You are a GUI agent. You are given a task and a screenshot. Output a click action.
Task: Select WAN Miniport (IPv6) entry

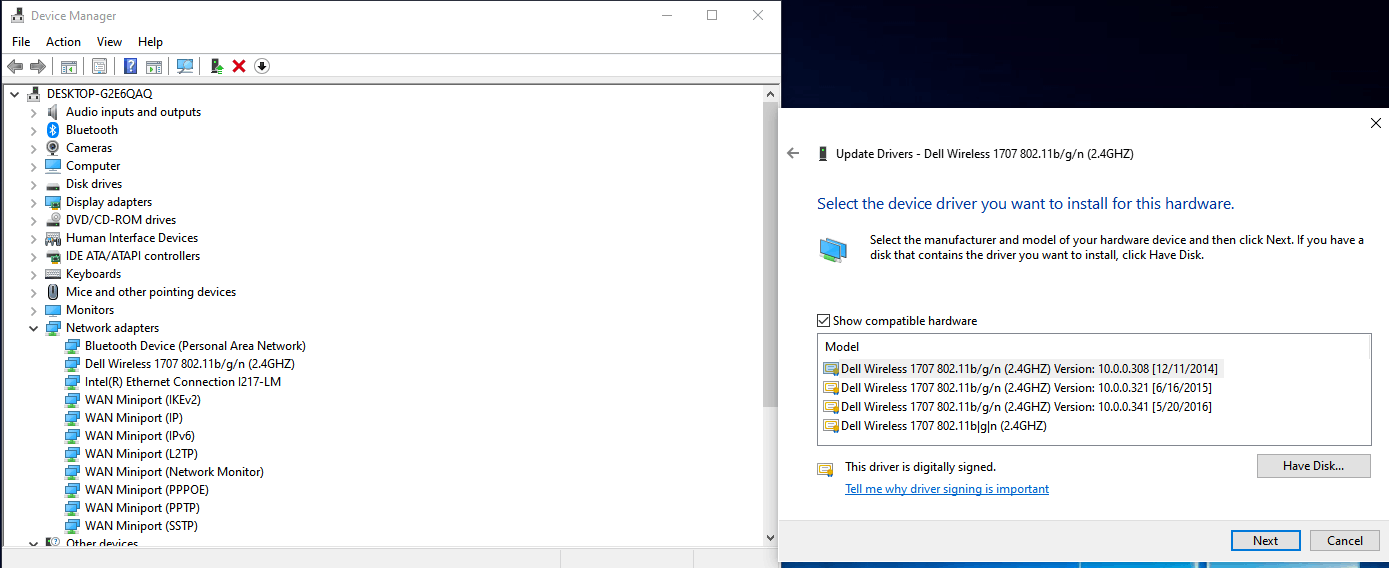[x=140, y=436]
